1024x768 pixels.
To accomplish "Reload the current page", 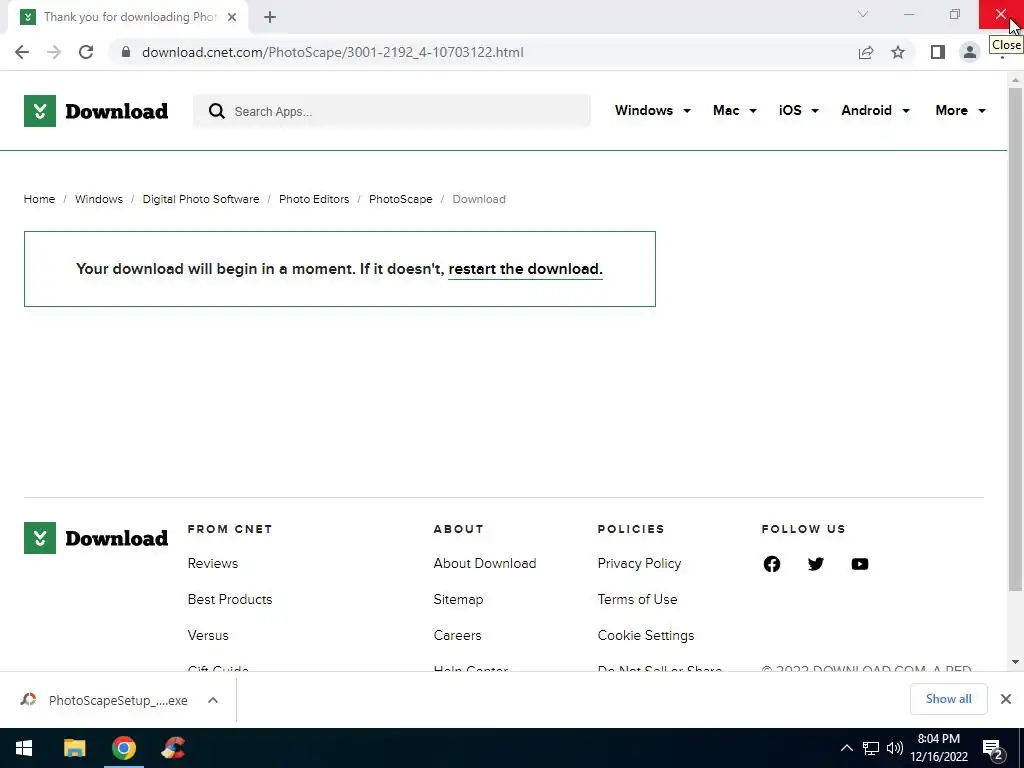I will pos(86,52).
